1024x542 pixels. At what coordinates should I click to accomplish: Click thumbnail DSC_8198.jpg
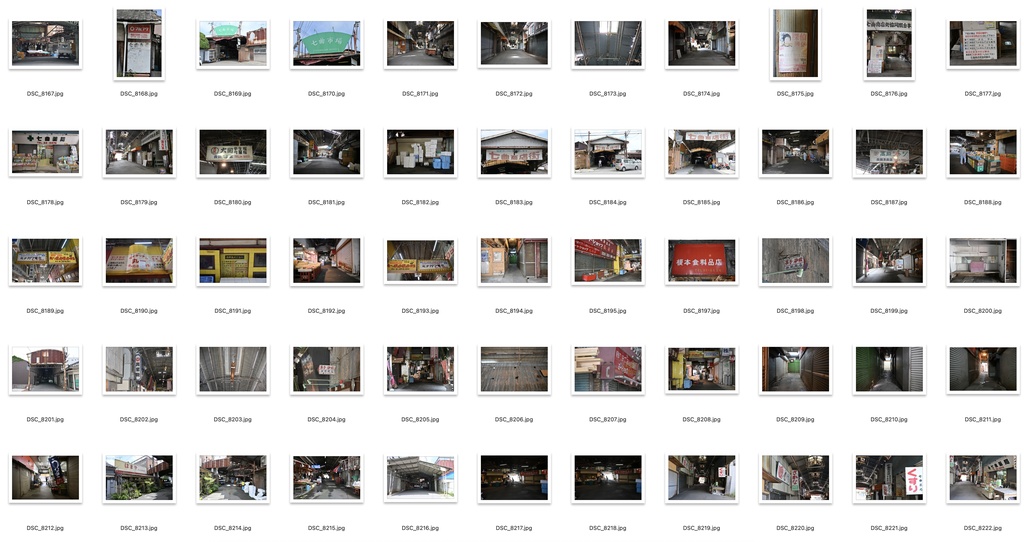click(795, 261)
